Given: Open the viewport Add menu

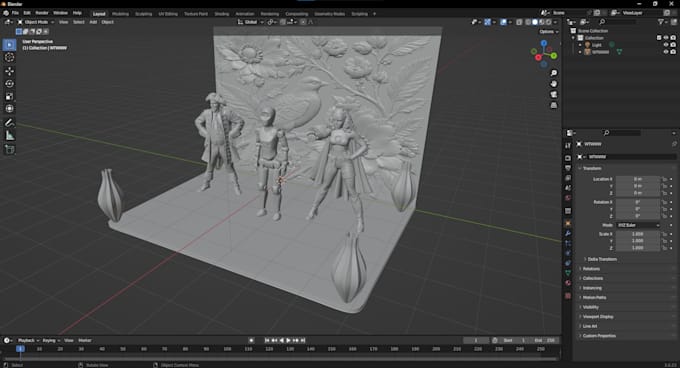Looking at the screenshot, I should [x=93, y=22].
